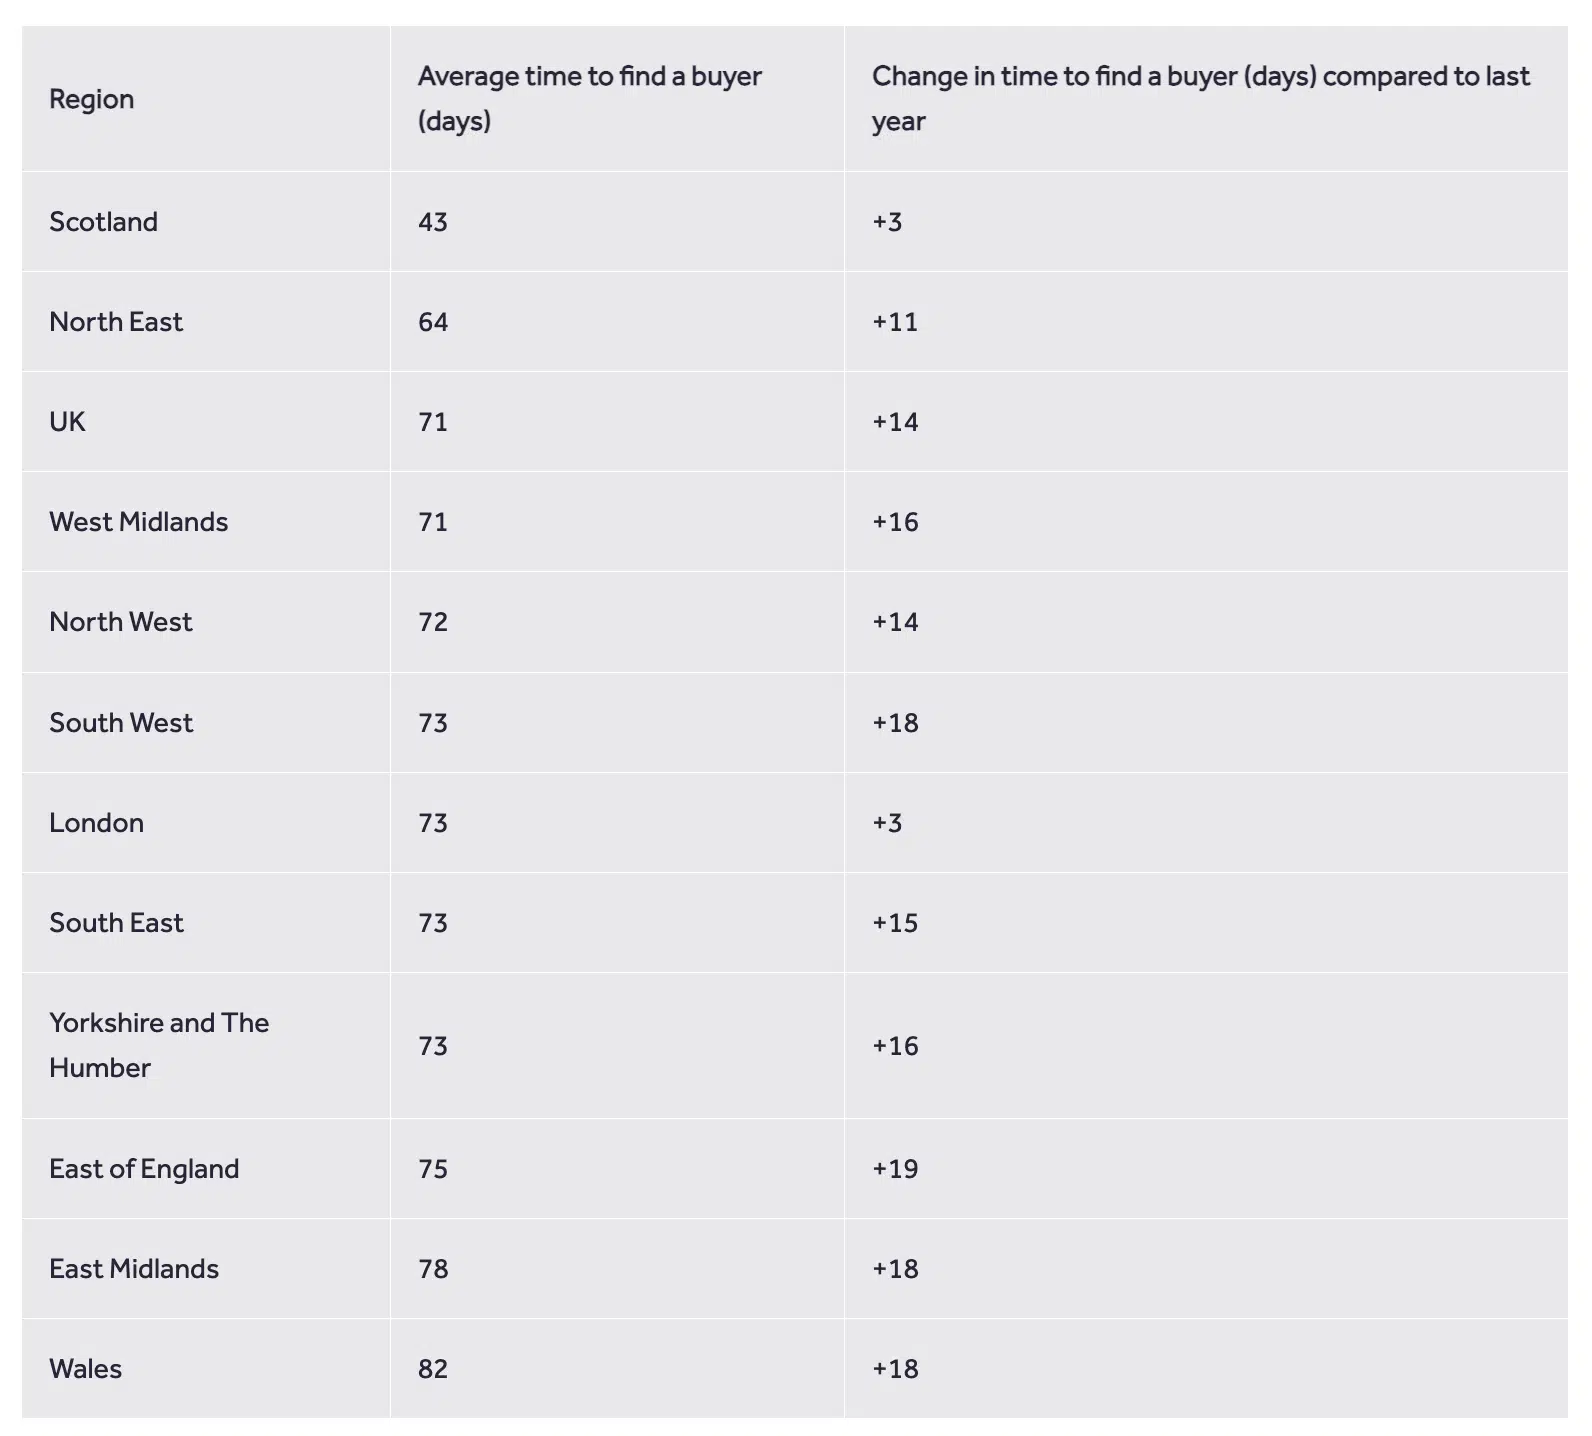Screen dimensions: 1592x1436
Task: Select Yorkshire and The Humber cell
Action: (158, 1045)
